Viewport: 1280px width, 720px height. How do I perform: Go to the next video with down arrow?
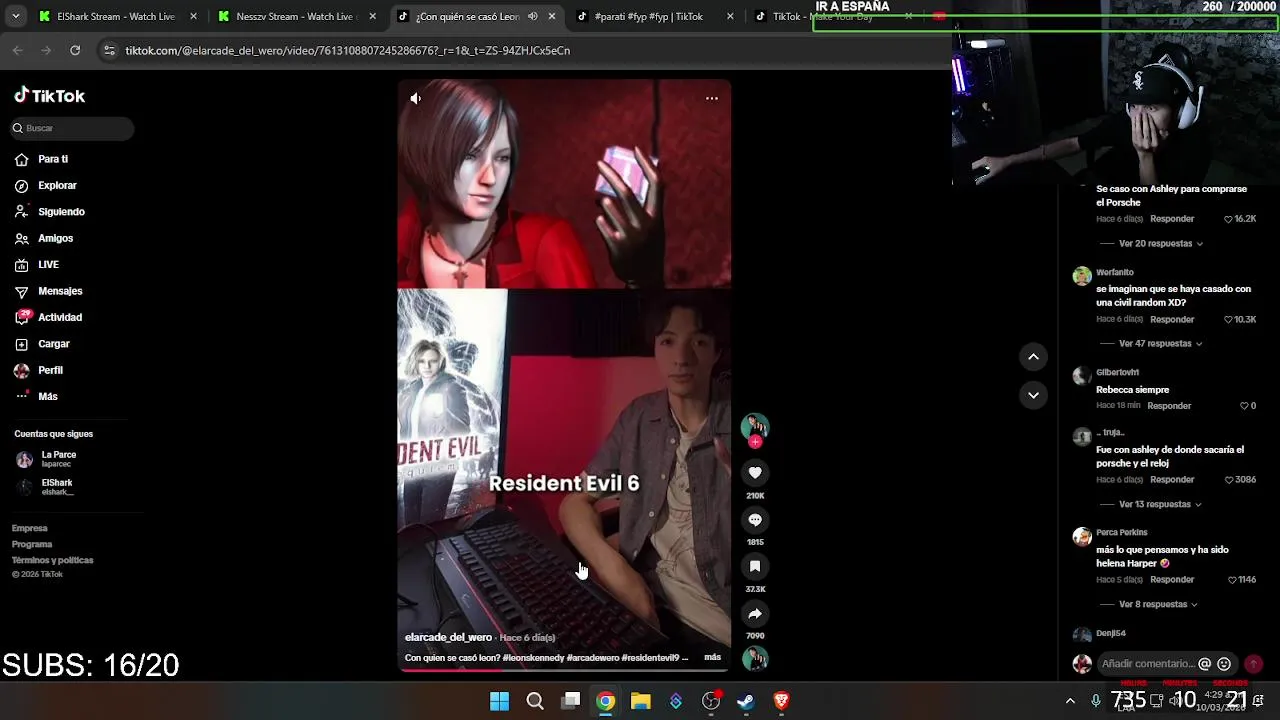[x=1033, y=395]
